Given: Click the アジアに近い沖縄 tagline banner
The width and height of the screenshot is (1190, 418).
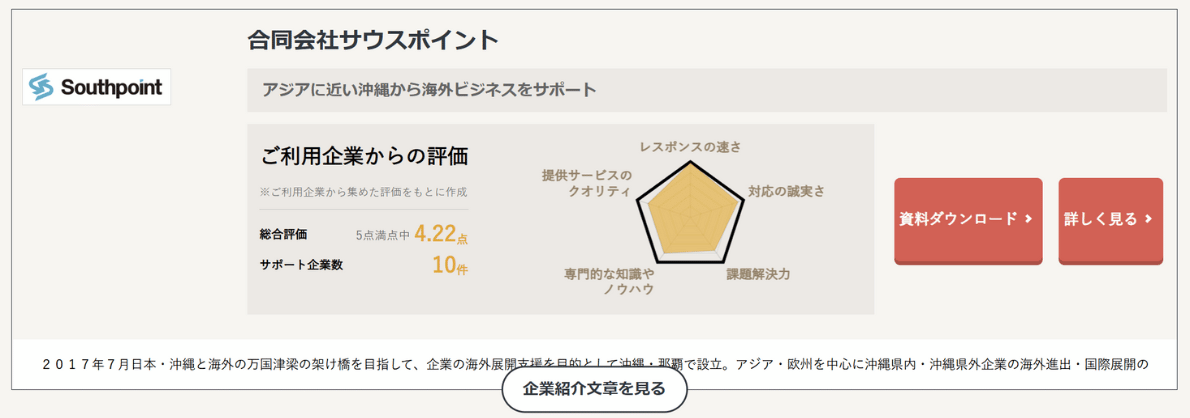Looking at the screenshot, I should point(707,90).
